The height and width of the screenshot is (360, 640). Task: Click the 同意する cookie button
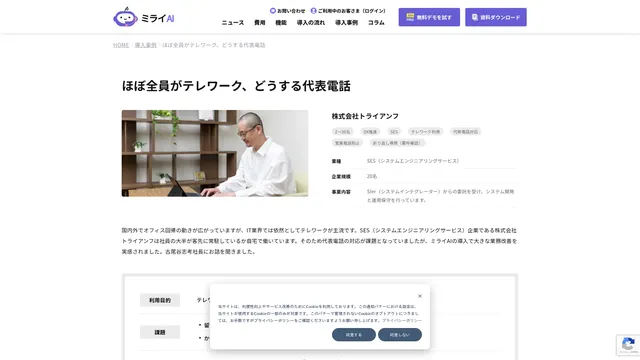tap(353, 335)
